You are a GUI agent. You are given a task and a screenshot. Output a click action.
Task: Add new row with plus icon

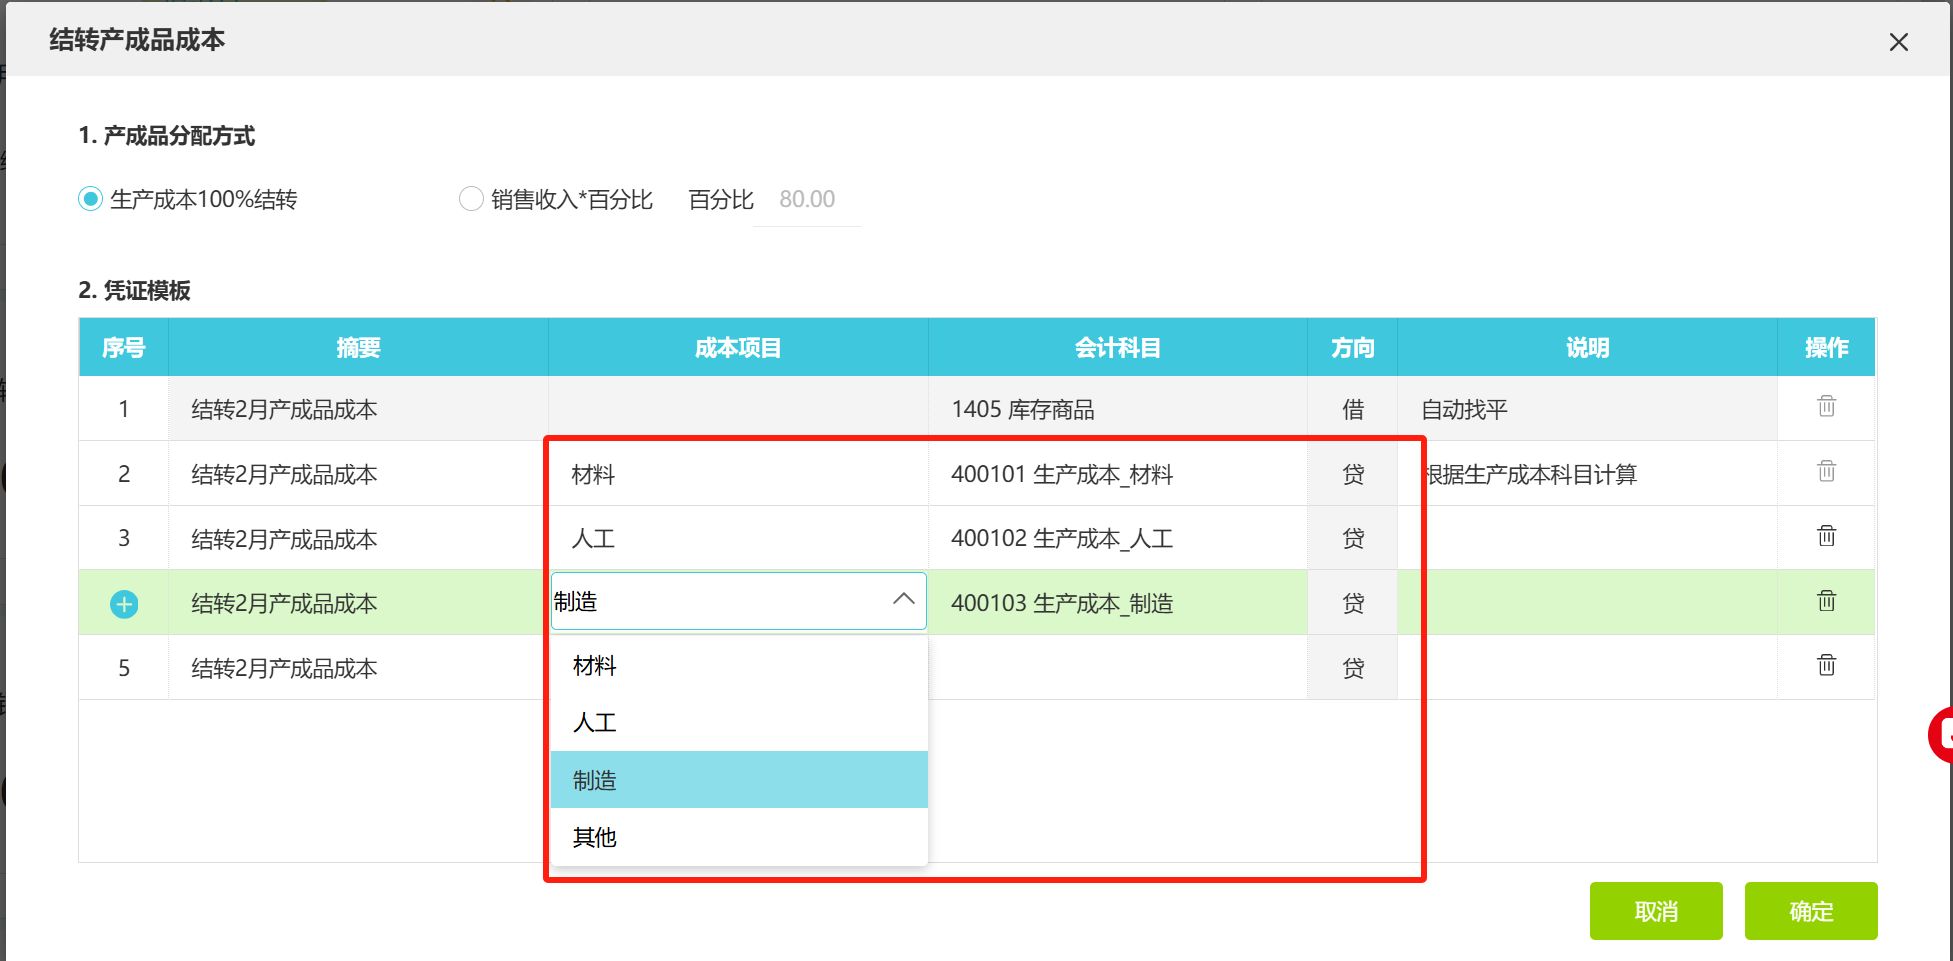tap(124, 604)
